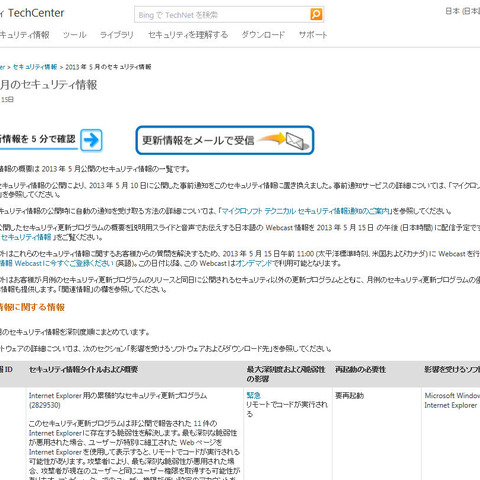Click the (2829530) bulletin number text
Screen dimensions: 480x480
point(45,405)
